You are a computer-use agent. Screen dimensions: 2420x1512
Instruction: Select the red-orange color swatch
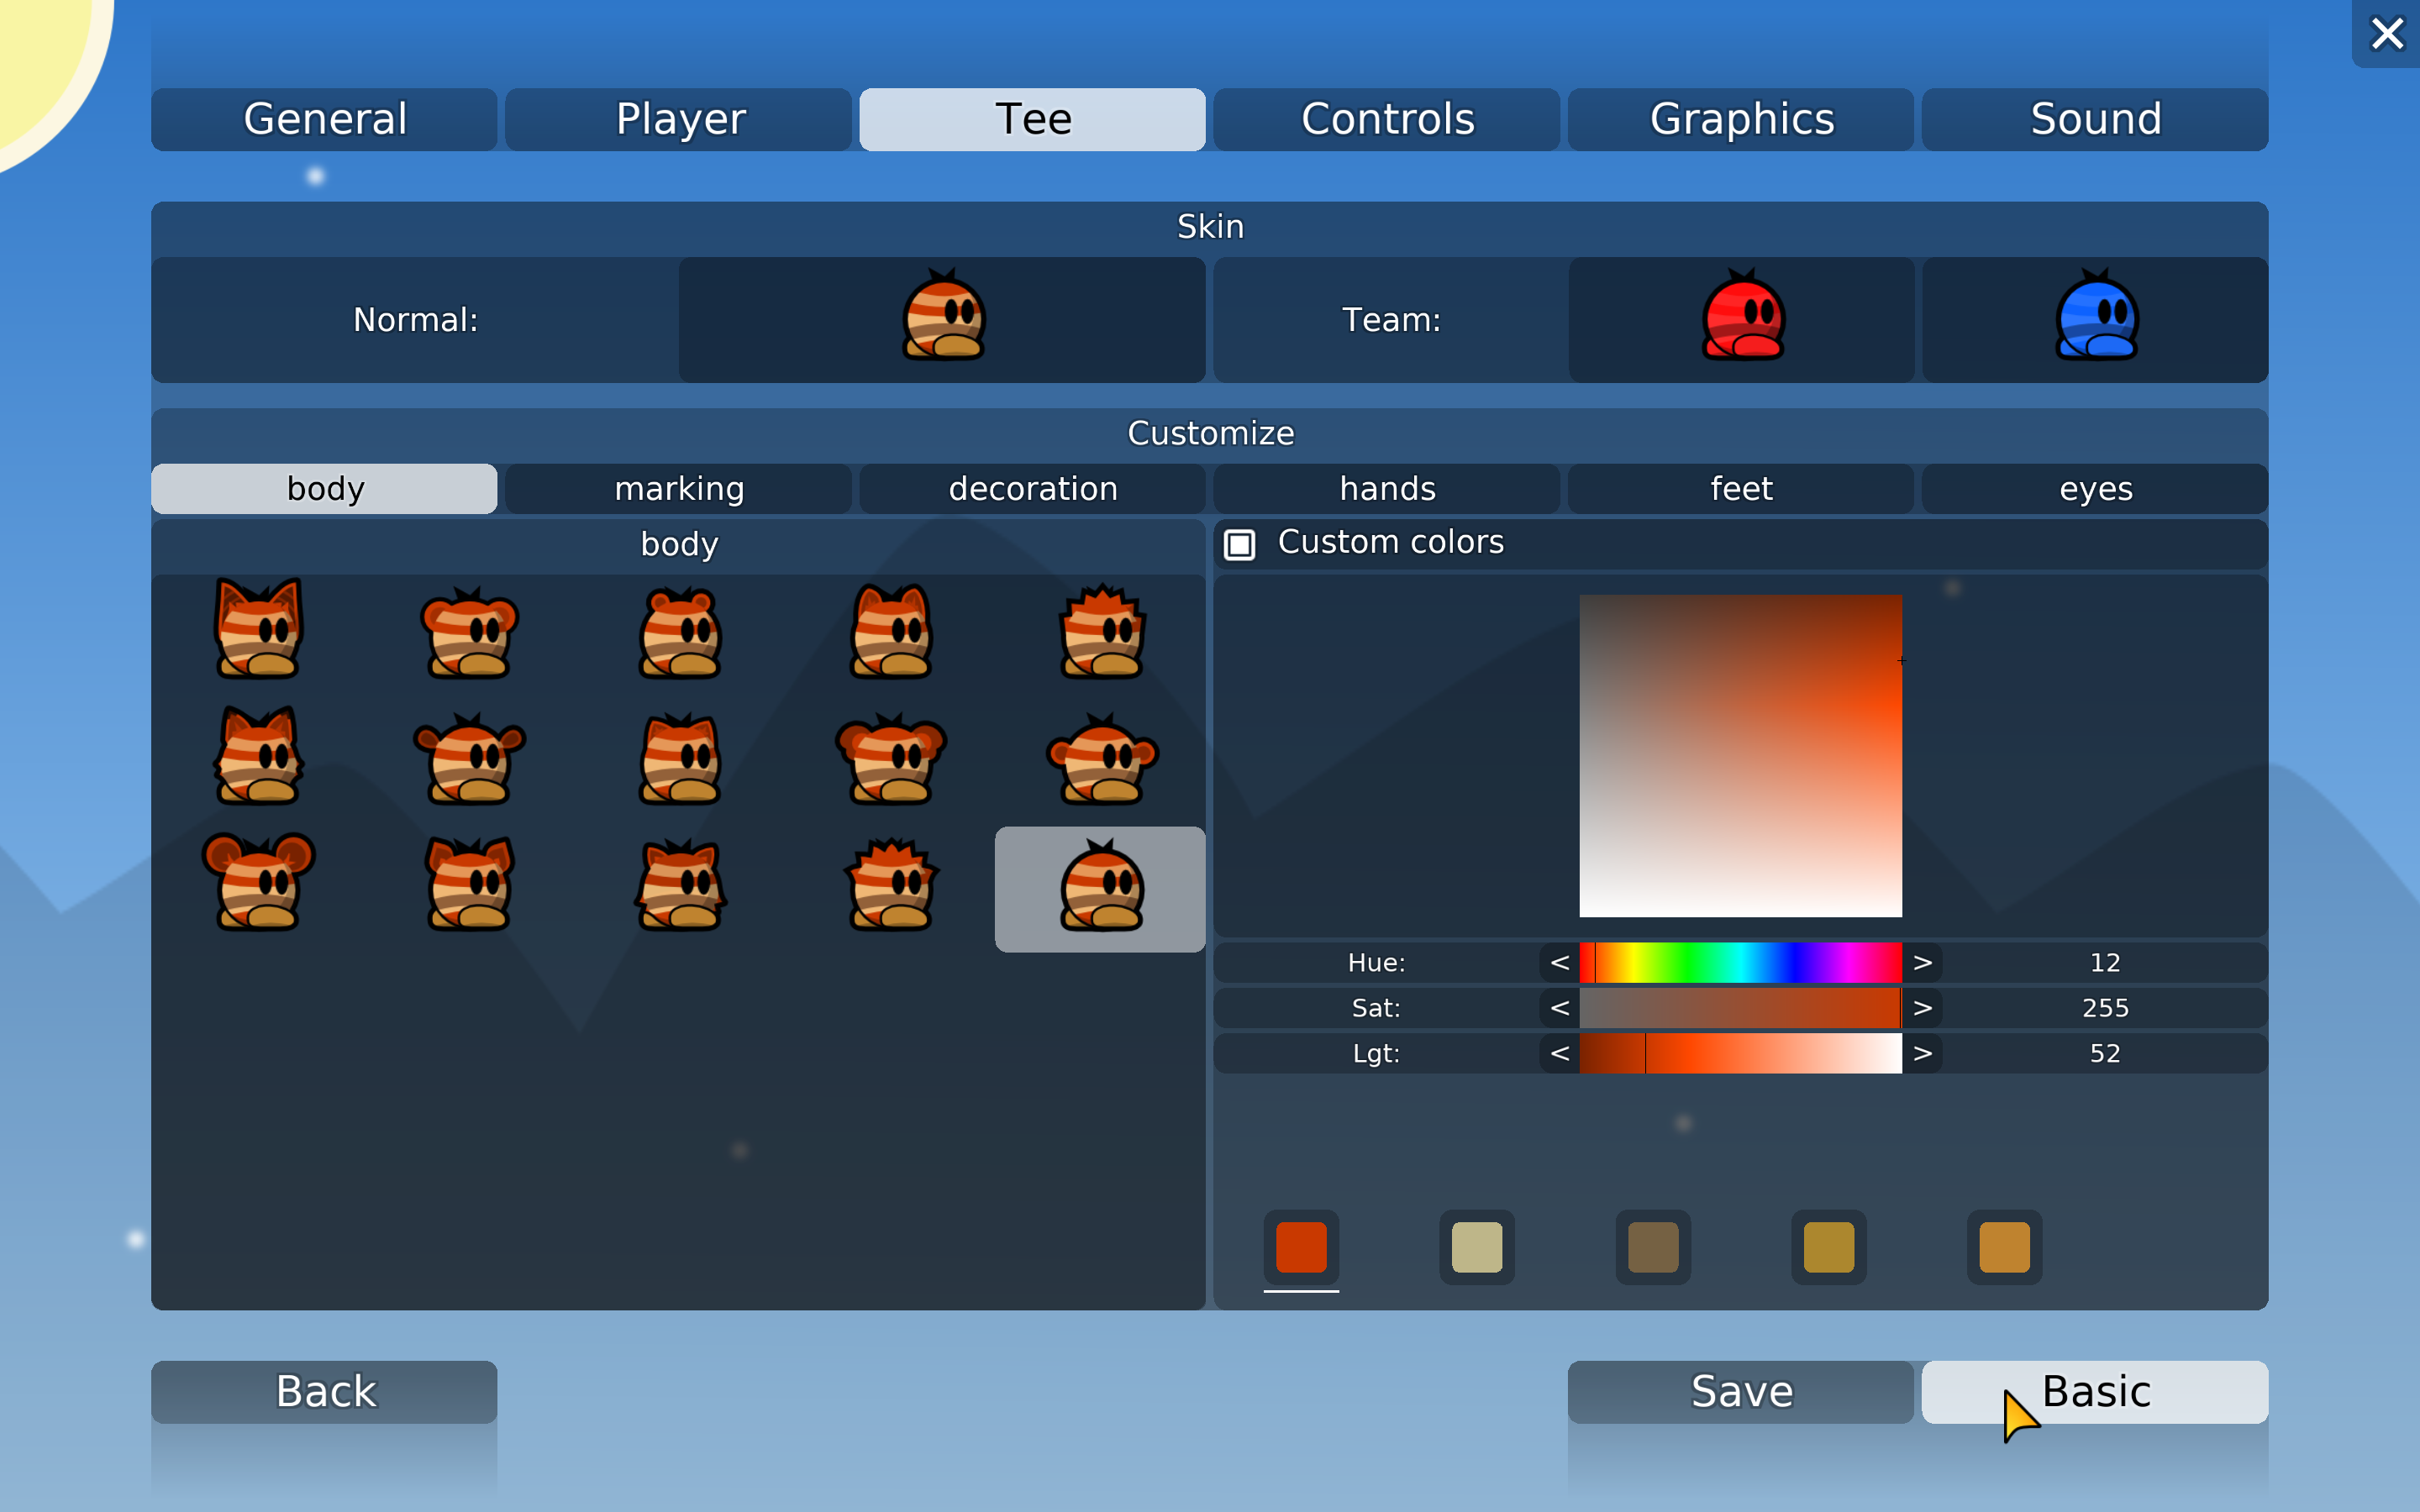coord(1301,1247)
